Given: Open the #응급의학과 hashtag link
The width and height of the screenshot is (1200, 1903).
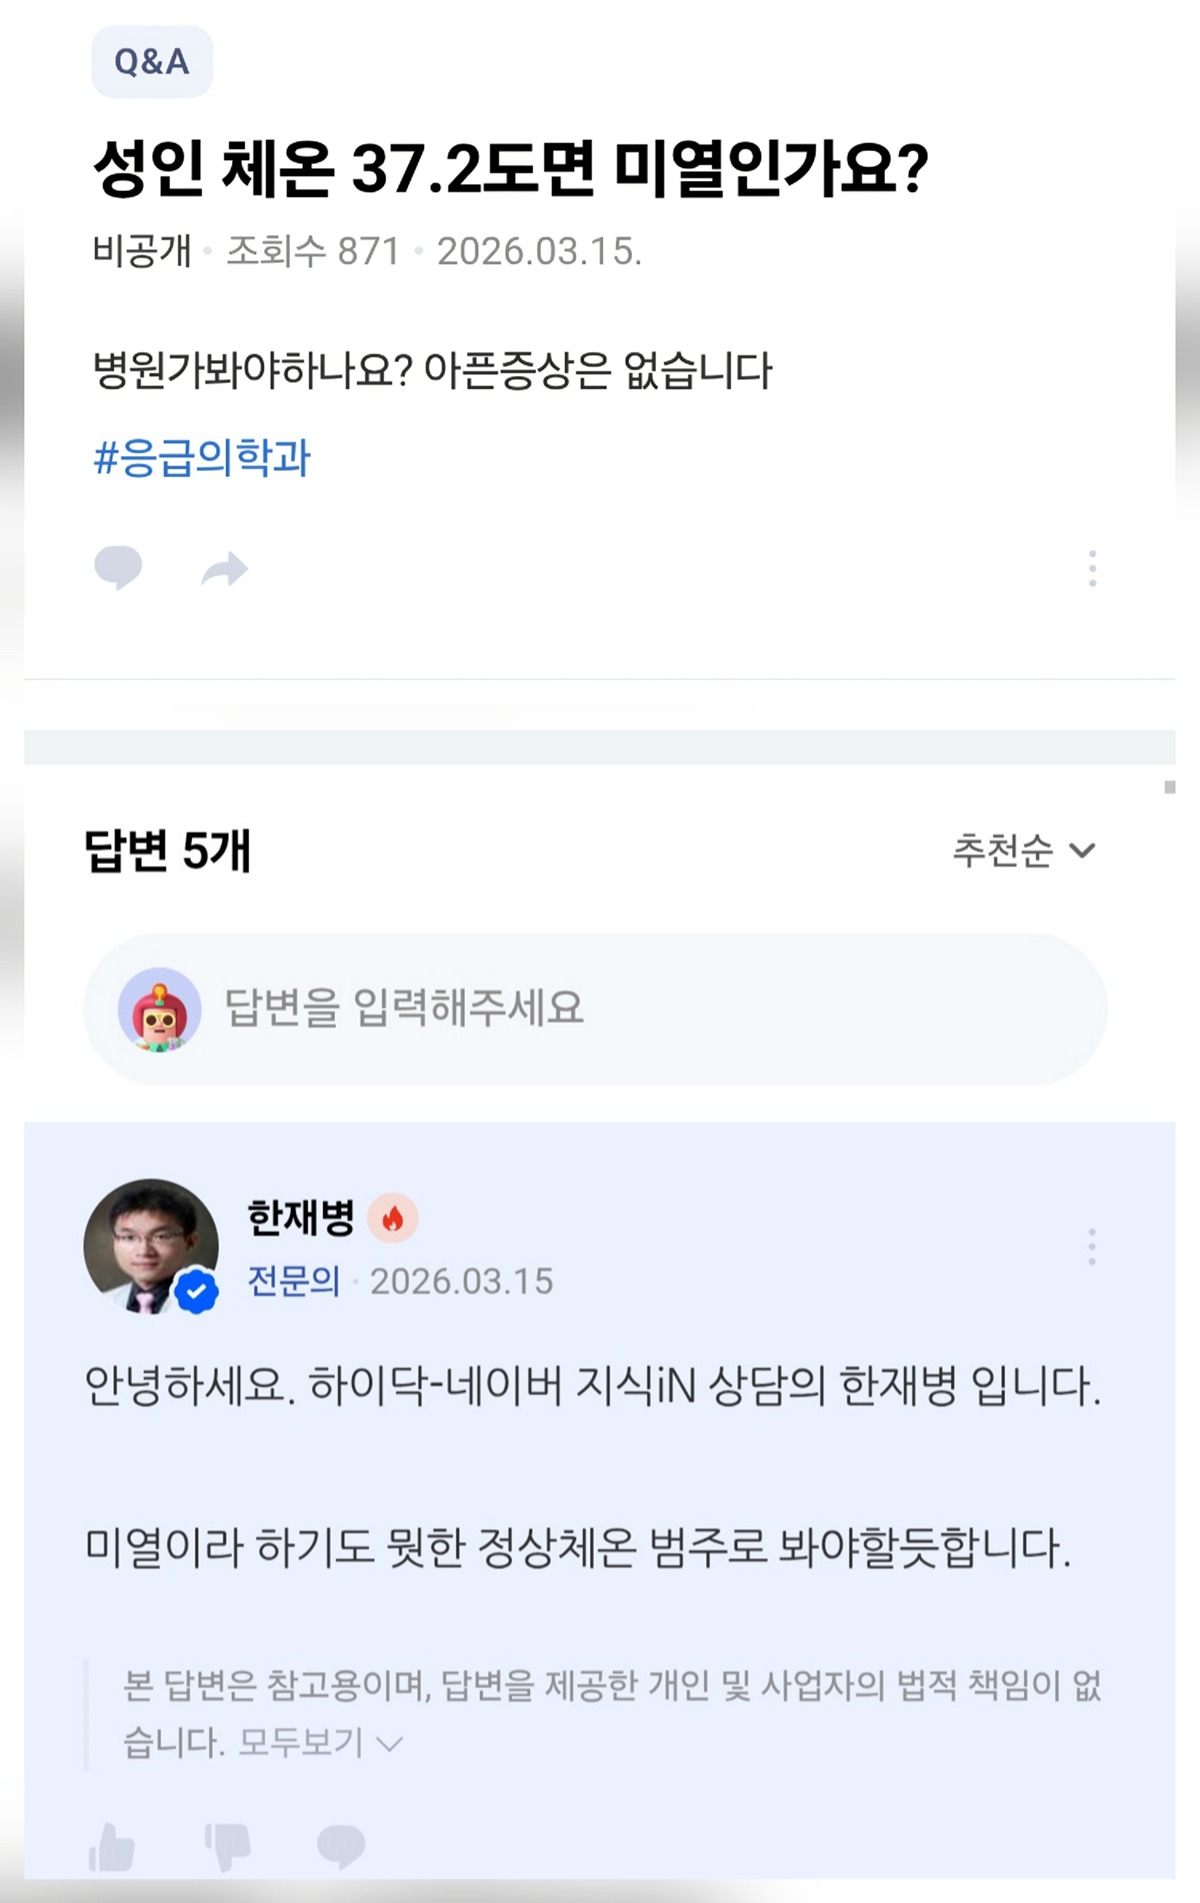Looking at the screenshot, I should (202, 458).
